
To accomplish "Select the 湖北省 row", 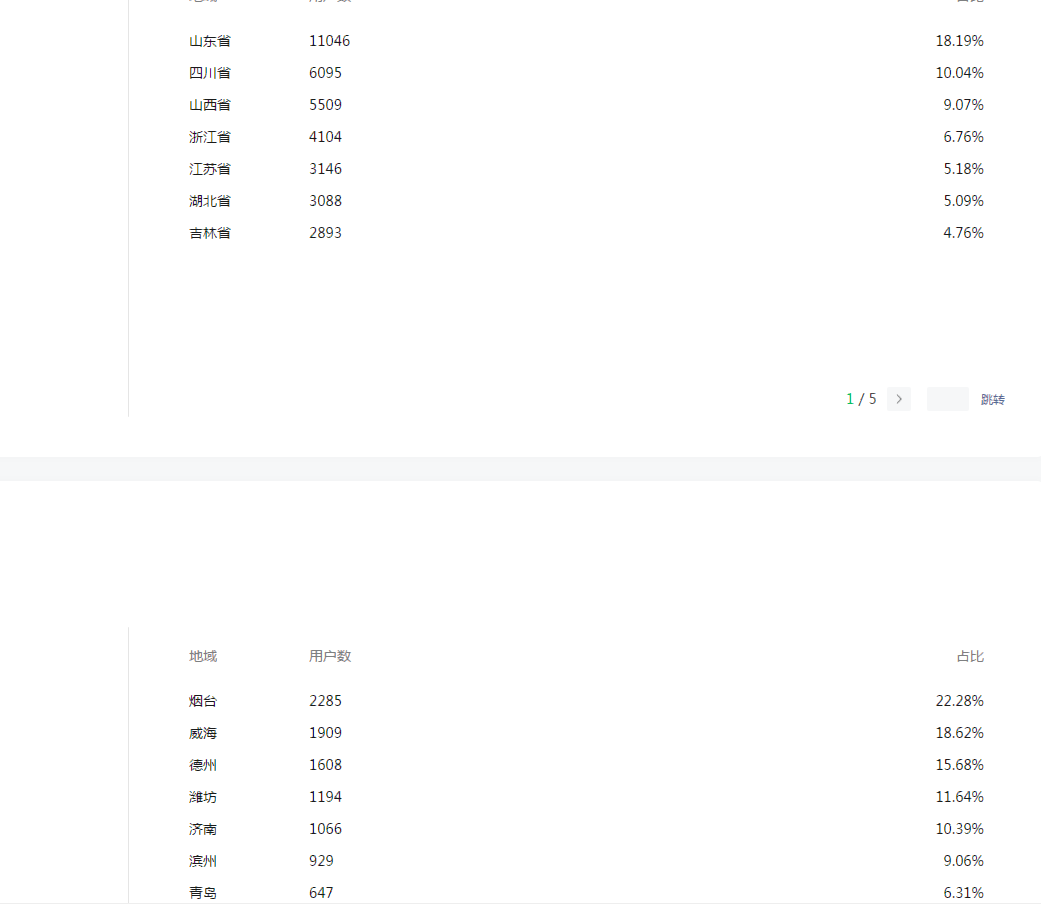I will pyautogui.click(x=210, y=201).
